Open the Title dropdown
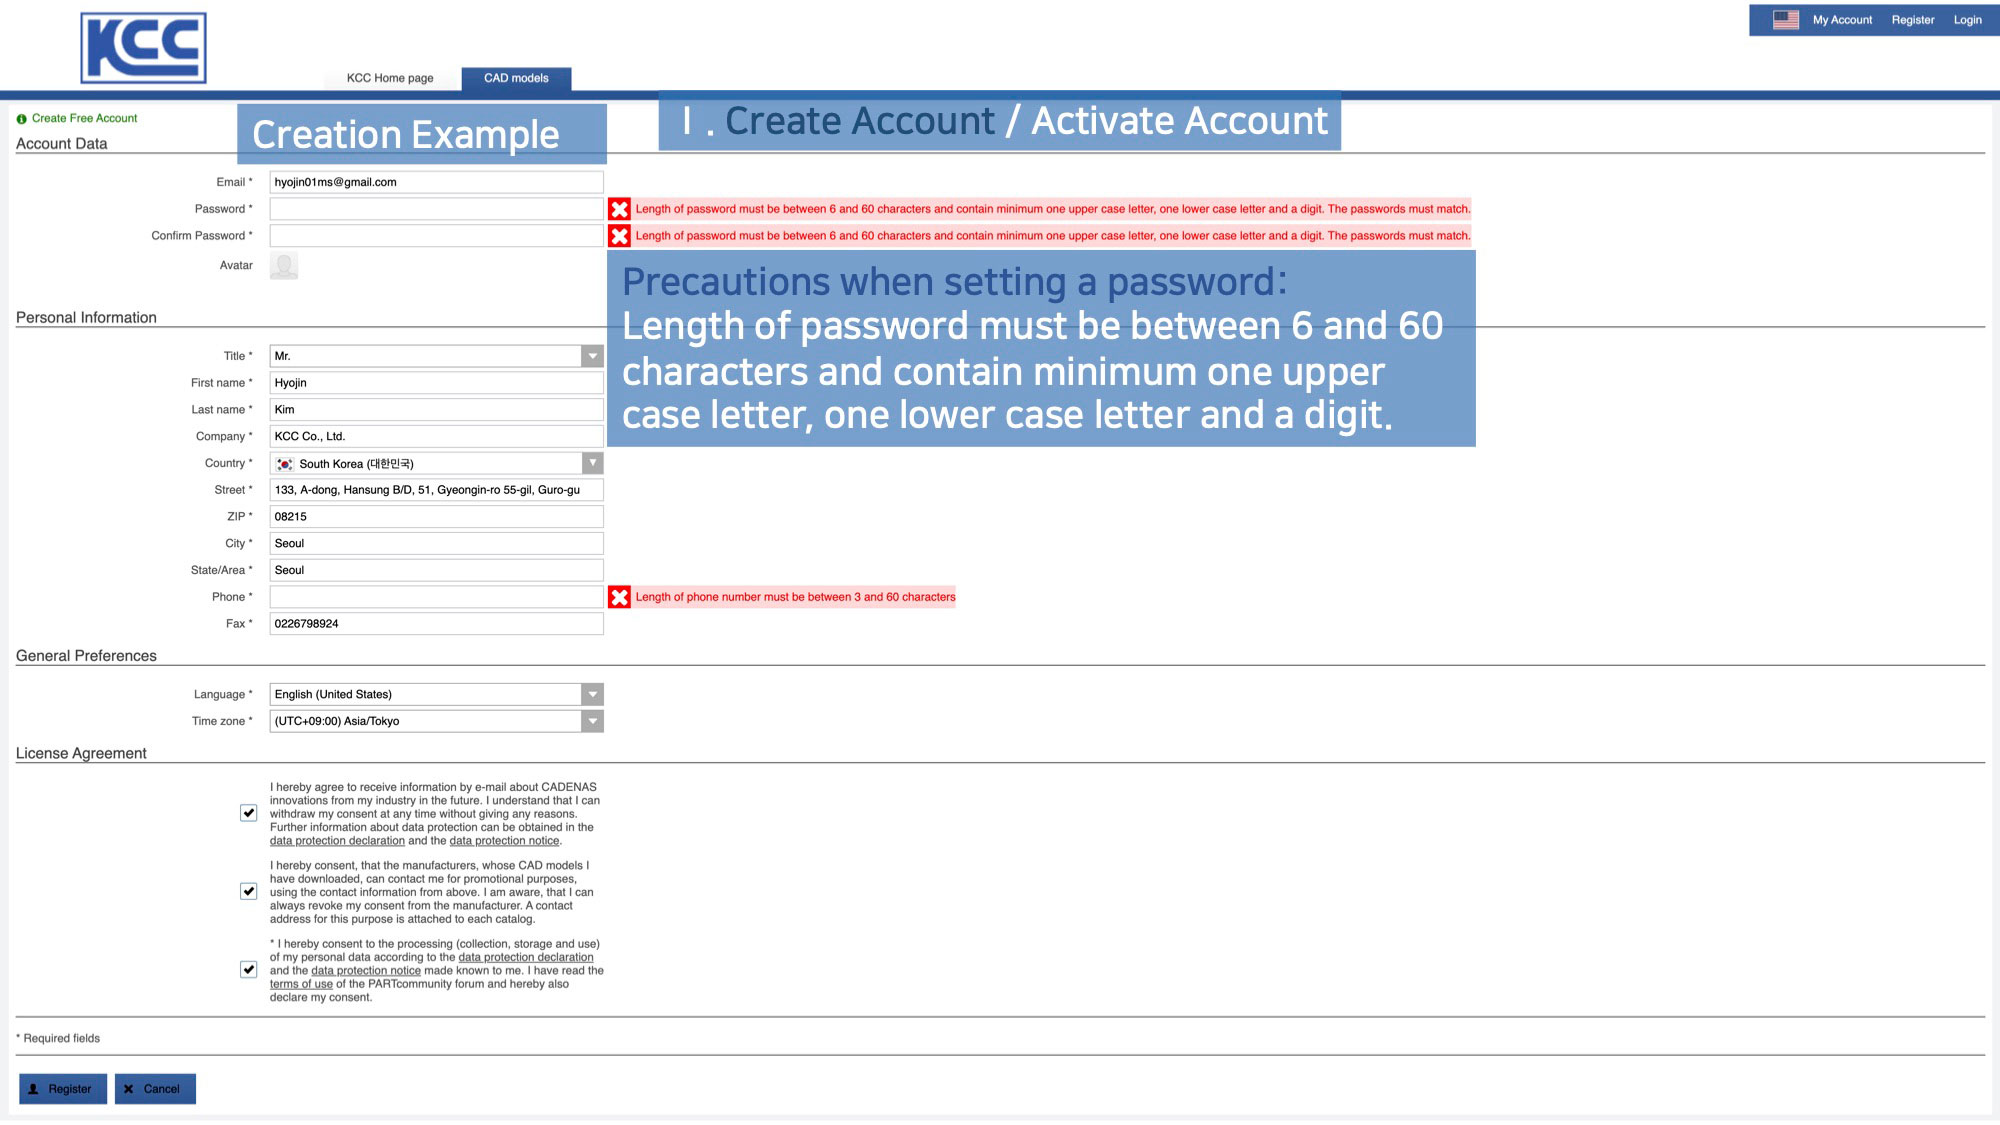2000x1125 pixels. pos(592,356)
